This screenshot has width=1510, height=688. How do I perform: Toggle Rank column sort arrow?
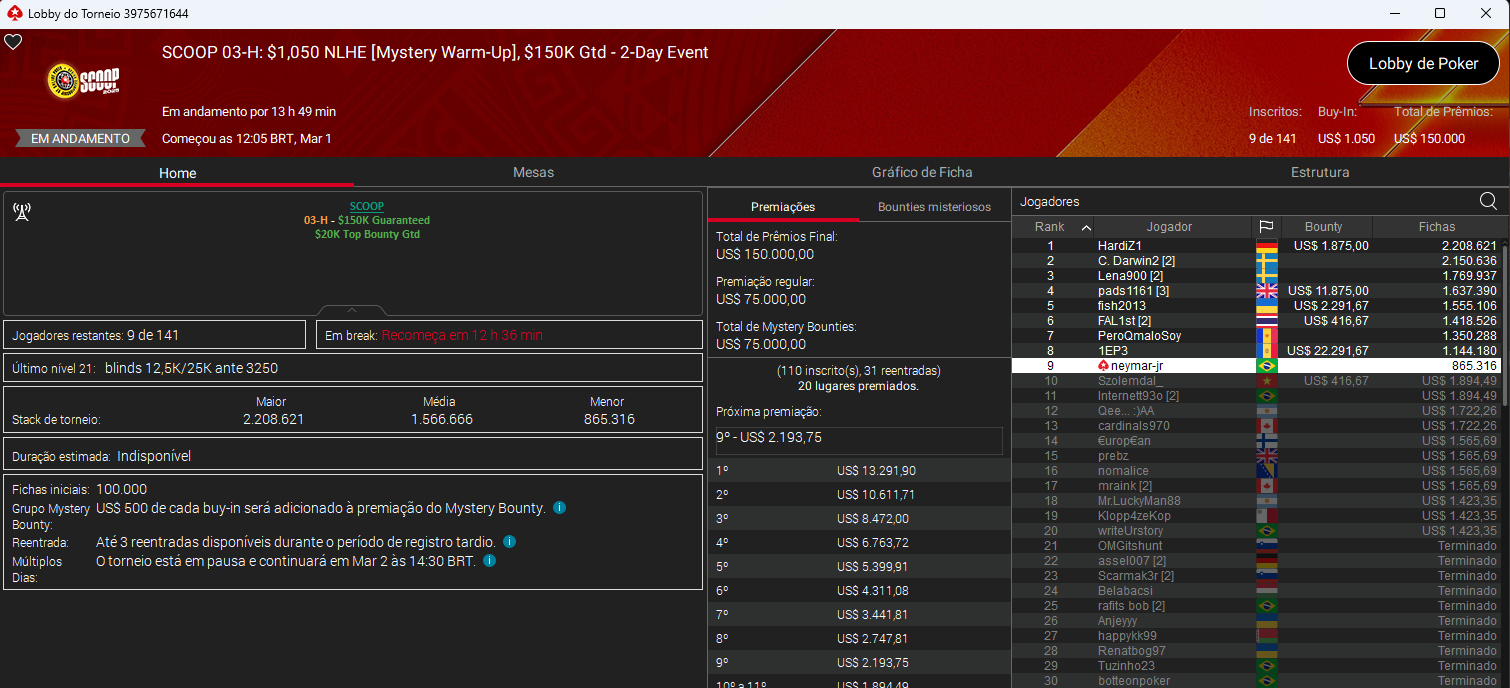pos(1085,227)
